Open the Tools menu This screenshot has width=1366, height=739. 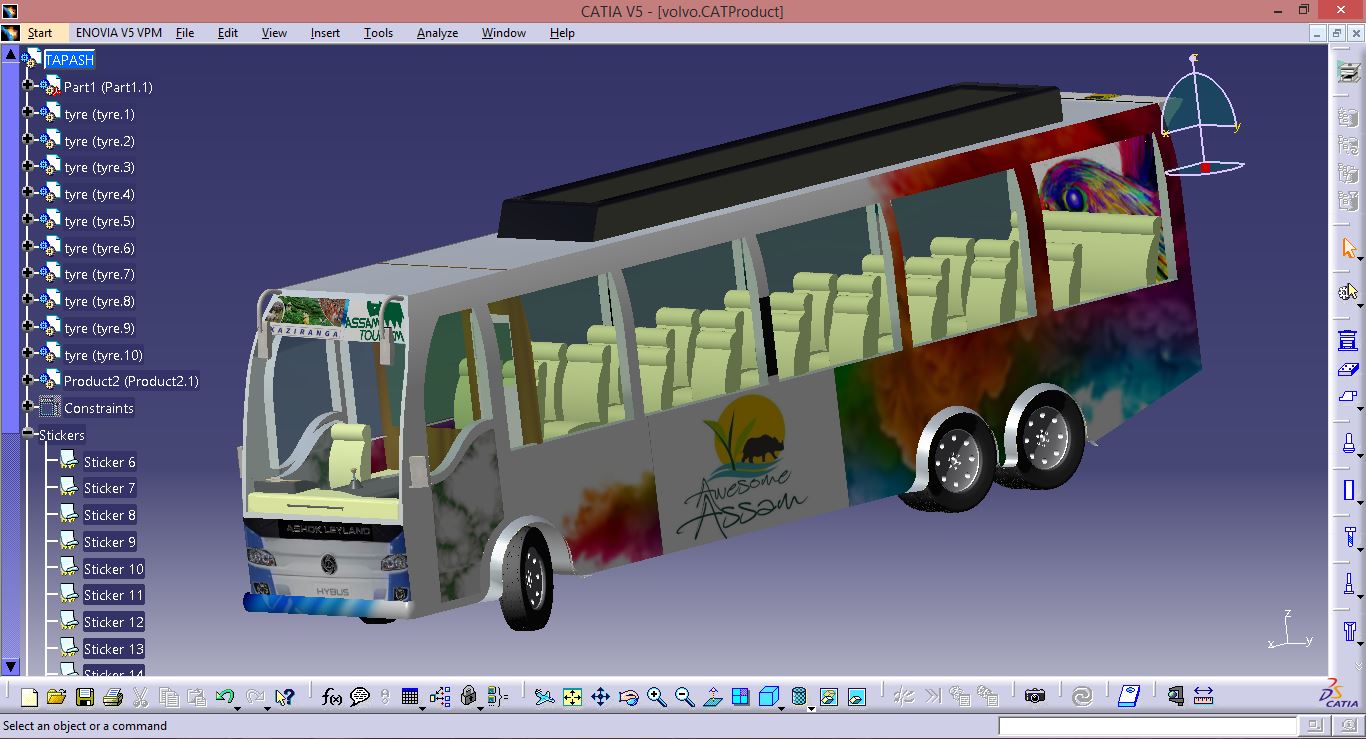[x=378, y=33]
